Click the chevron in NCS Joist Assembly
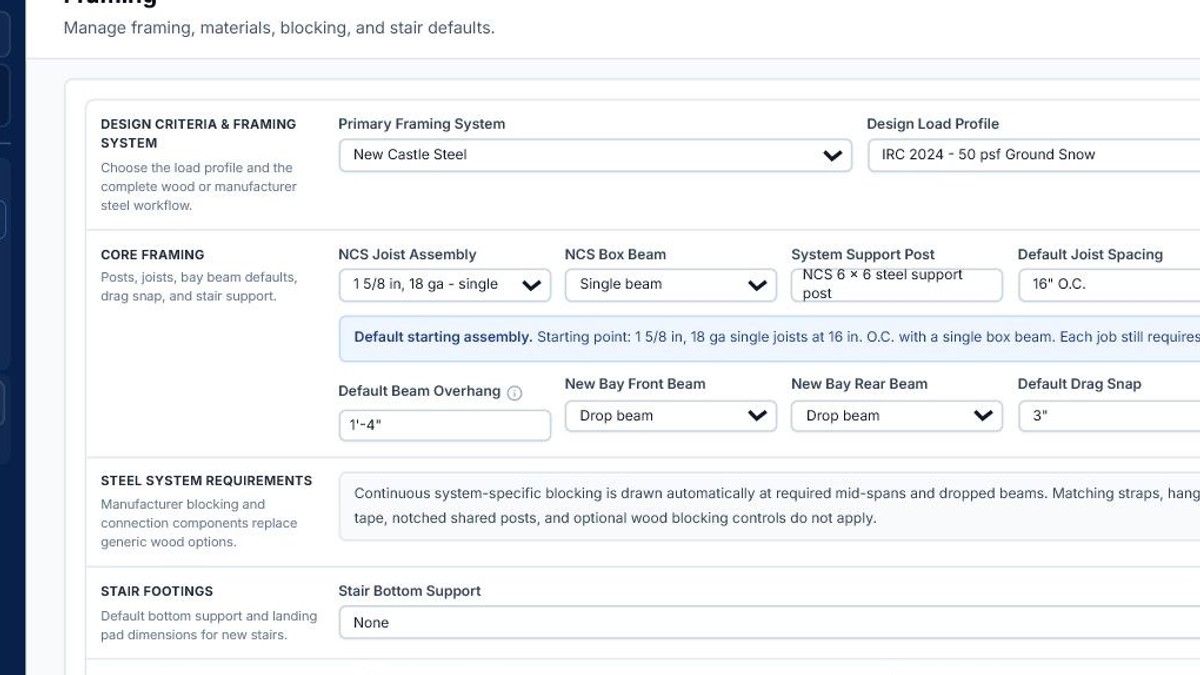Image resolution: width=1200 pixels, height=675 pixels. [531, 286]
